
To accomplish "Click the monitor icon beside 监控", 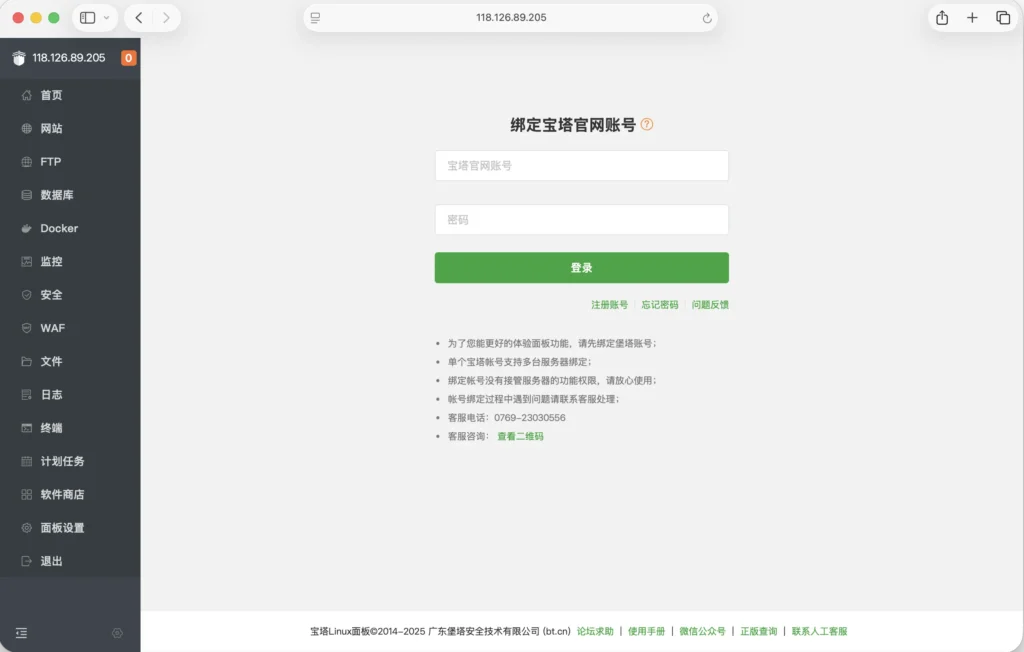I will (x=27, y=262).
